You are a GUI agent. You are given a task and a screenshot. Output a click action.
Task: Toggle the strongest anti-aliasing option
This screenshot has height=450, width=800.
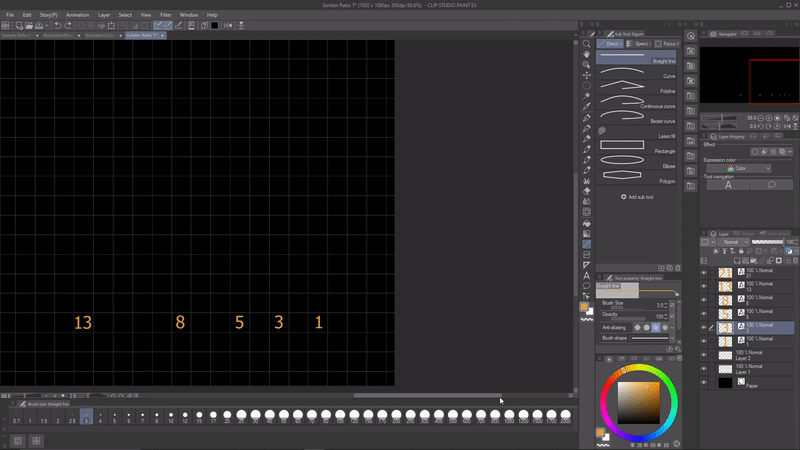point(665,328)
